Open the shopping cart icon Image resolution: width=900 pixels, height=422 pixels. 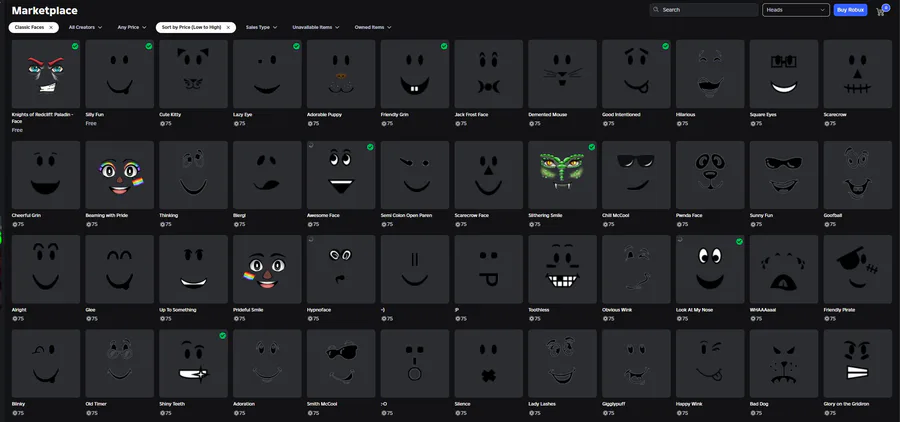pyautogui.click(x=880, y=11)
